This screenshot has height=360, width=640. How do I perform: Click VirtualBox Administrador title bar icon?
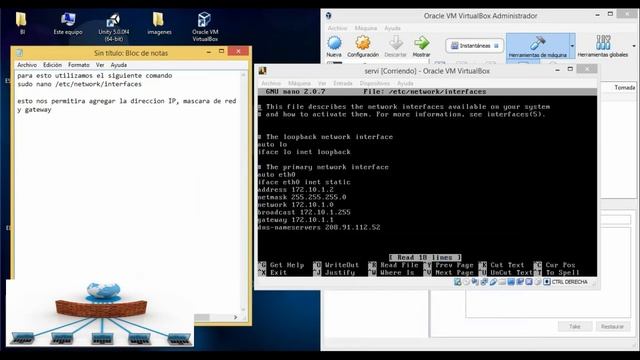[328, 16]
